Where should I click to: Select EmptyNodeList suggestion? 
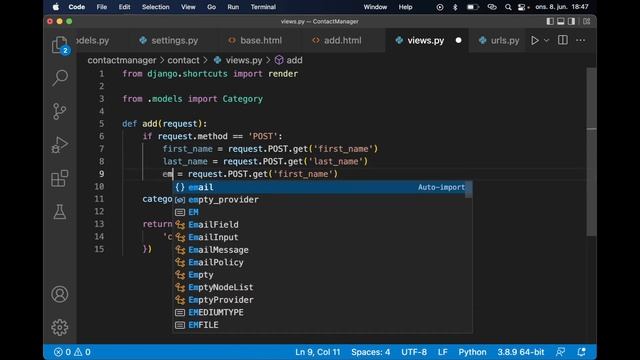coord(322,287)
